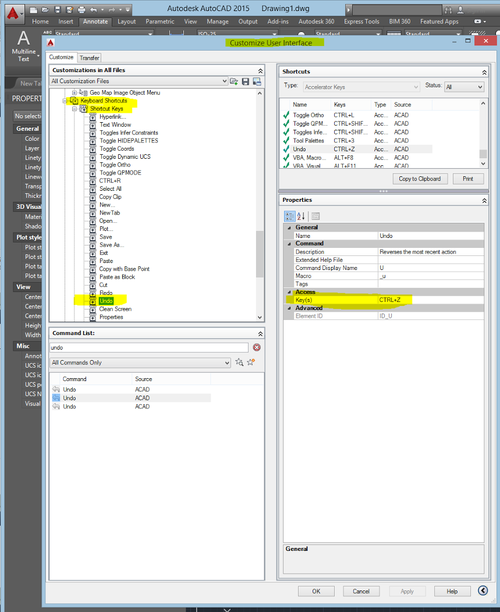The height and width of the screenshot is (612, 500).
Task: Open the Parametric ribbon tab
Action: click(x=160, y=21)
